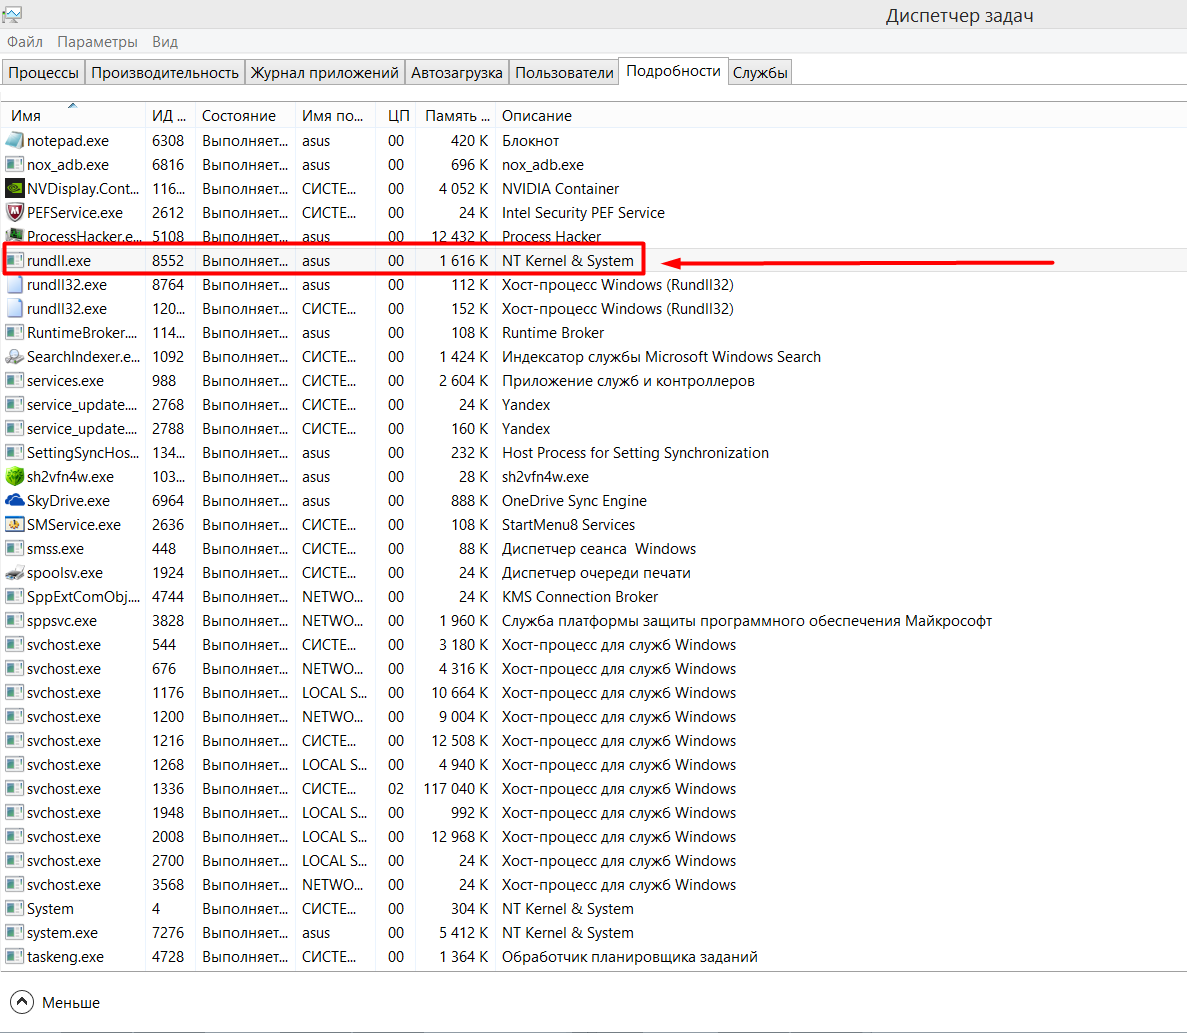Collapse view with the Меньше arrow button
Viewport: 1187px width, 1033px height.
click(x=22, y=1002)
